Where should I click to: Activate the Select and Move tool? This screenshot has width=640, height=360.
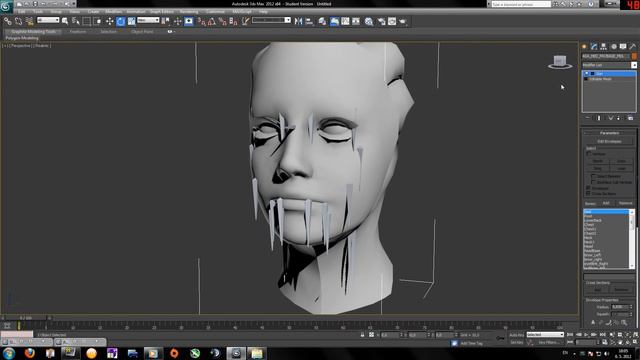coord(109,21)
